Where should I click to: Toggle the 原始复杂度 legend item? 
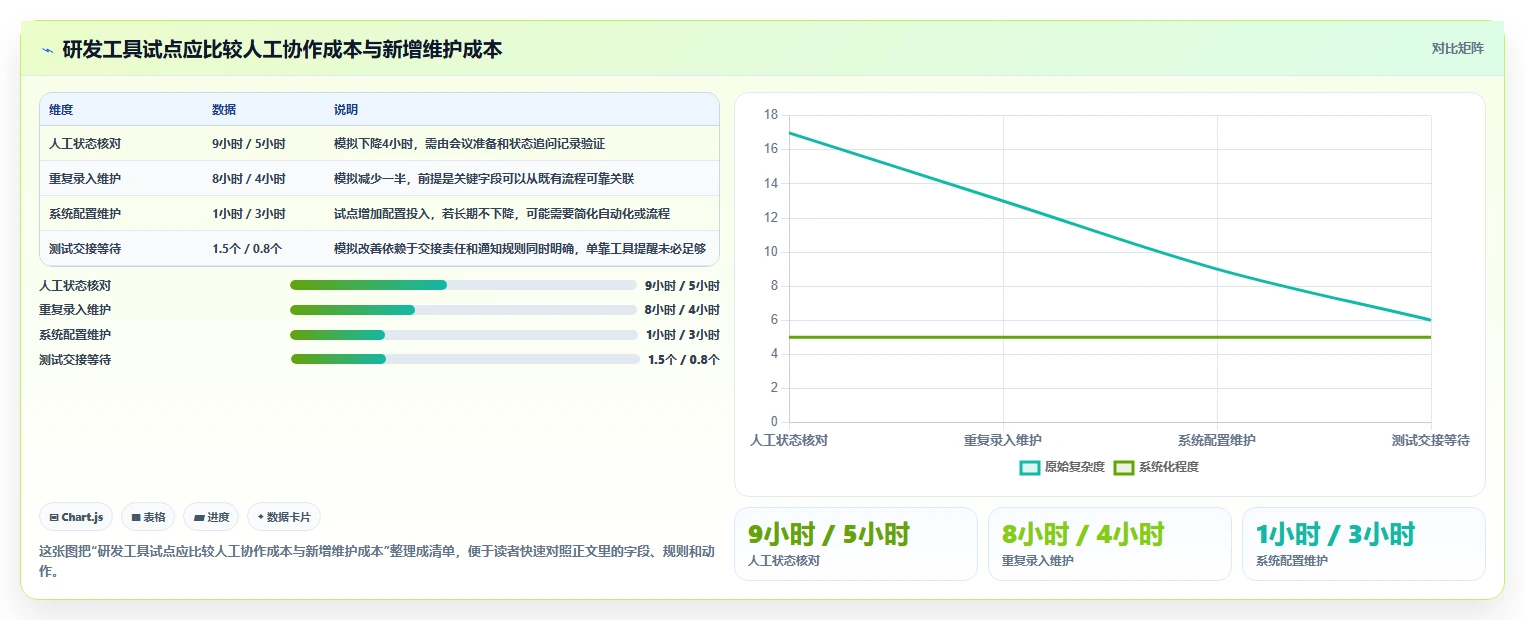point(1062,467)
